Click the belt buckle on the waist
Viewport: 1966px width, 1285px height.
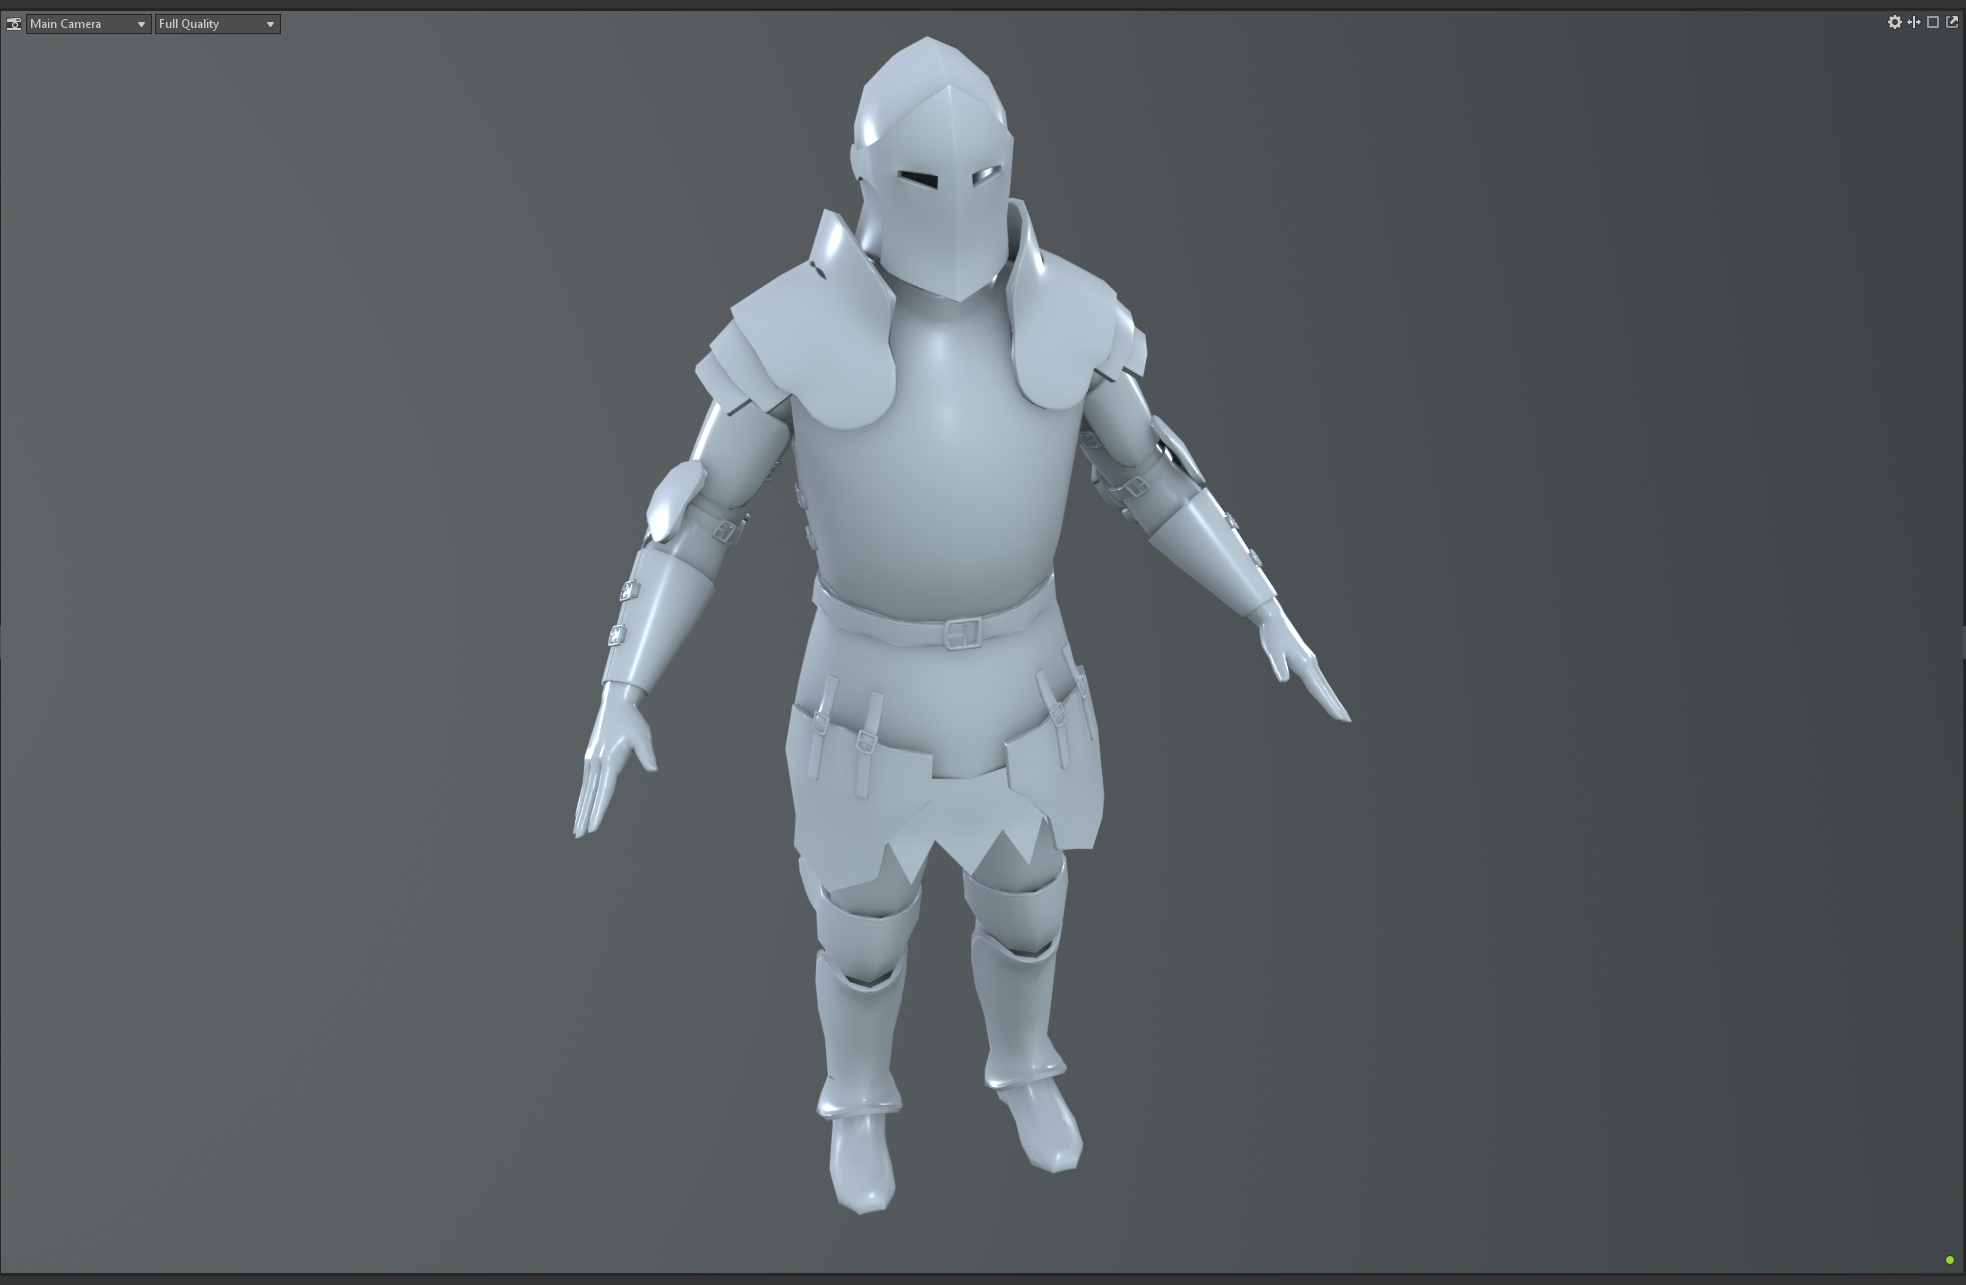click(962, 633)
